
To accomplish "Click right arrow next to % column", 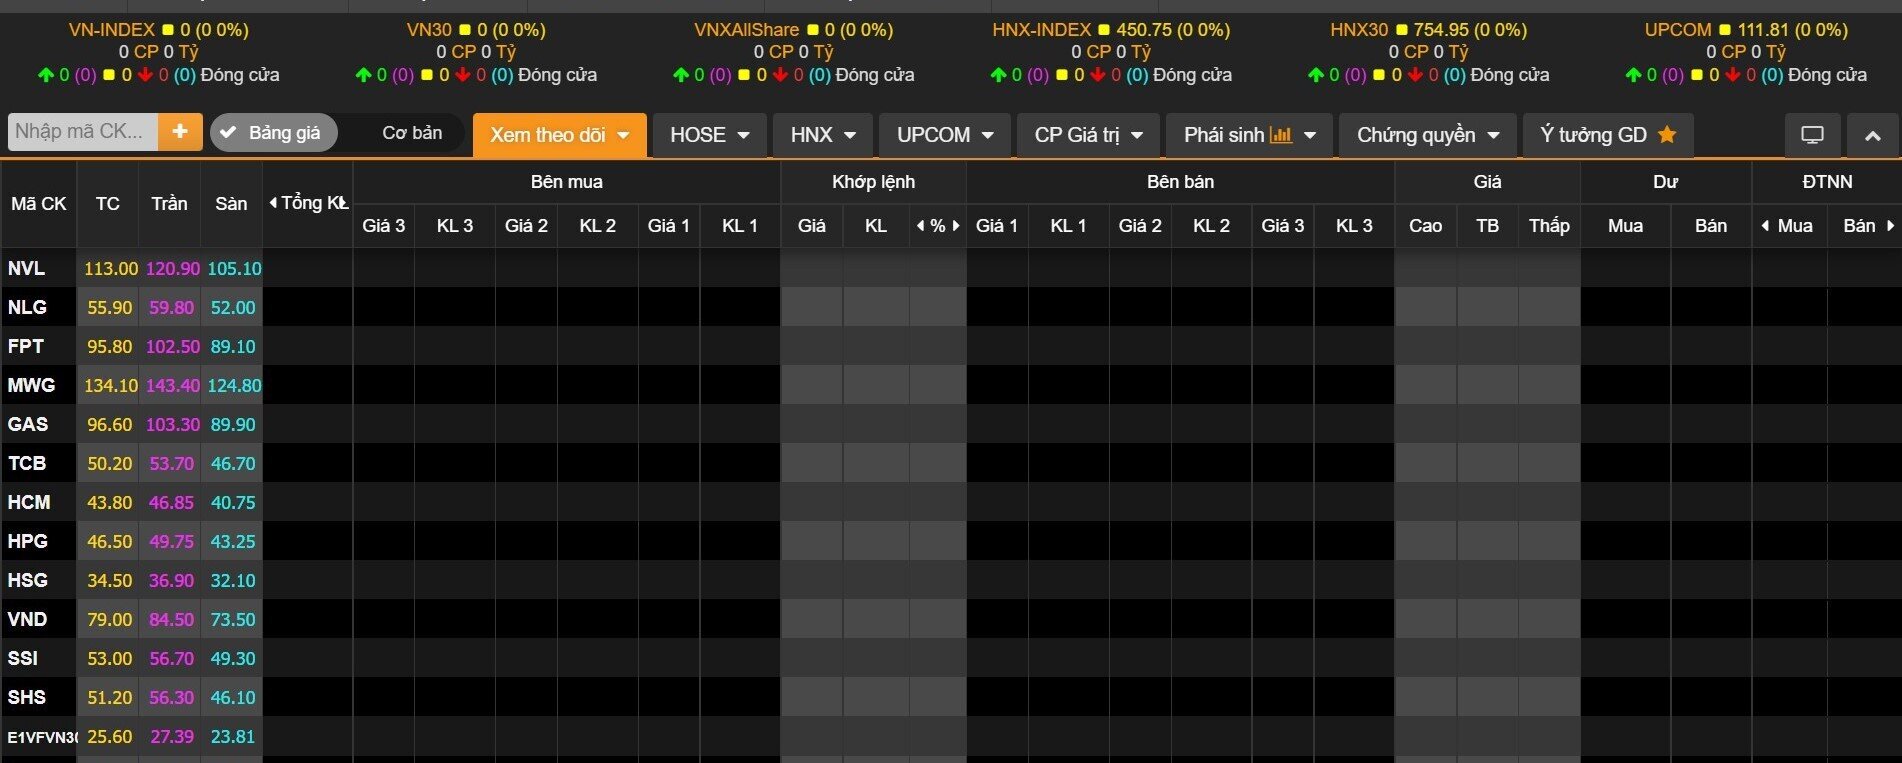I will (x=956, y=226).
